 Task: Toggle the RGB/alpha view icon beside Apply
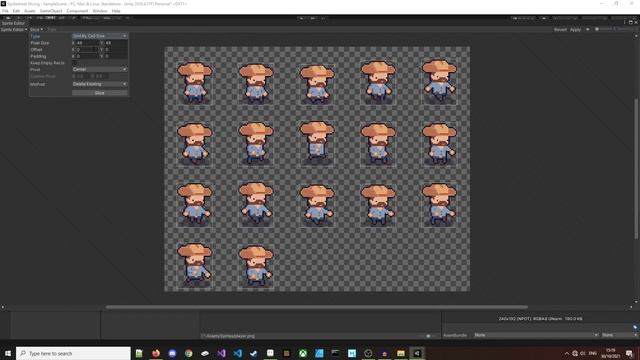click(588, 29)
